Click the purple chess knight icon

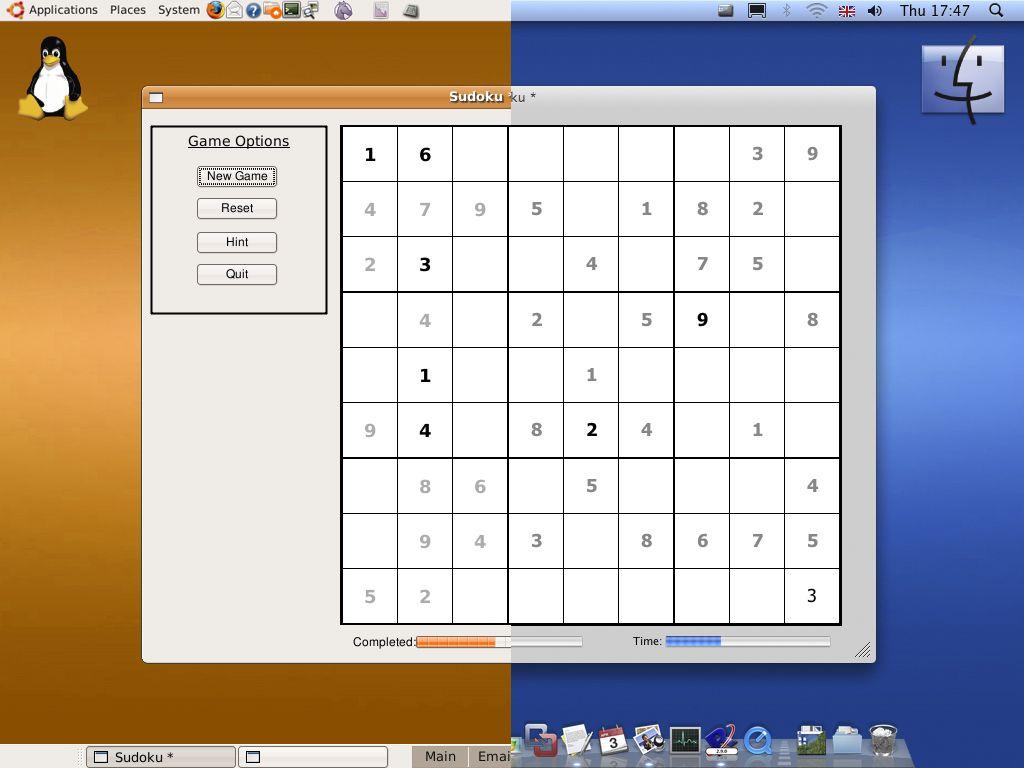pos(344,10)
